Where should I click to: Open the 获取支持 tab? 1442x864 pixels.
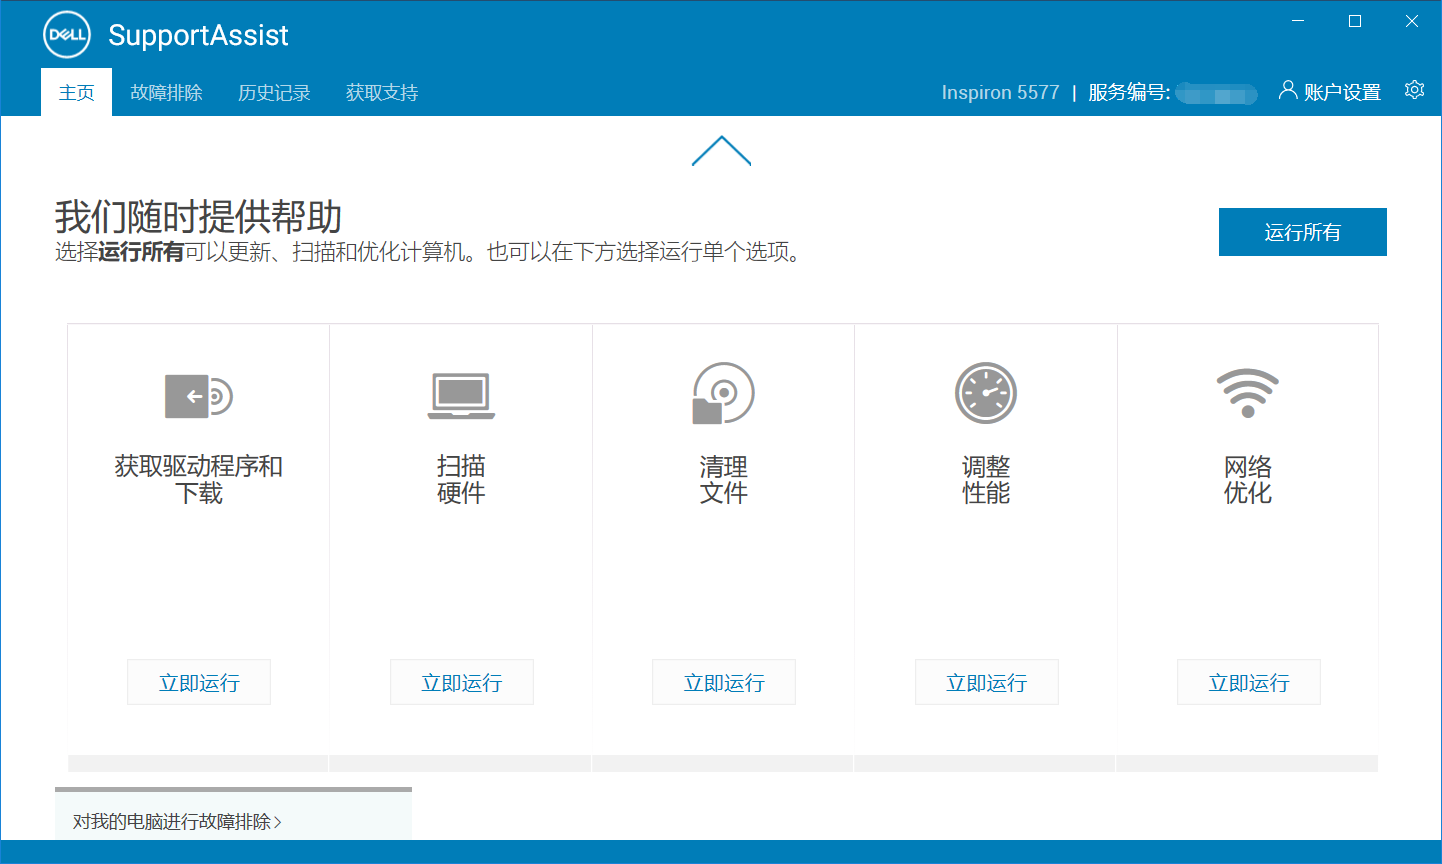[x=382, y=93]
